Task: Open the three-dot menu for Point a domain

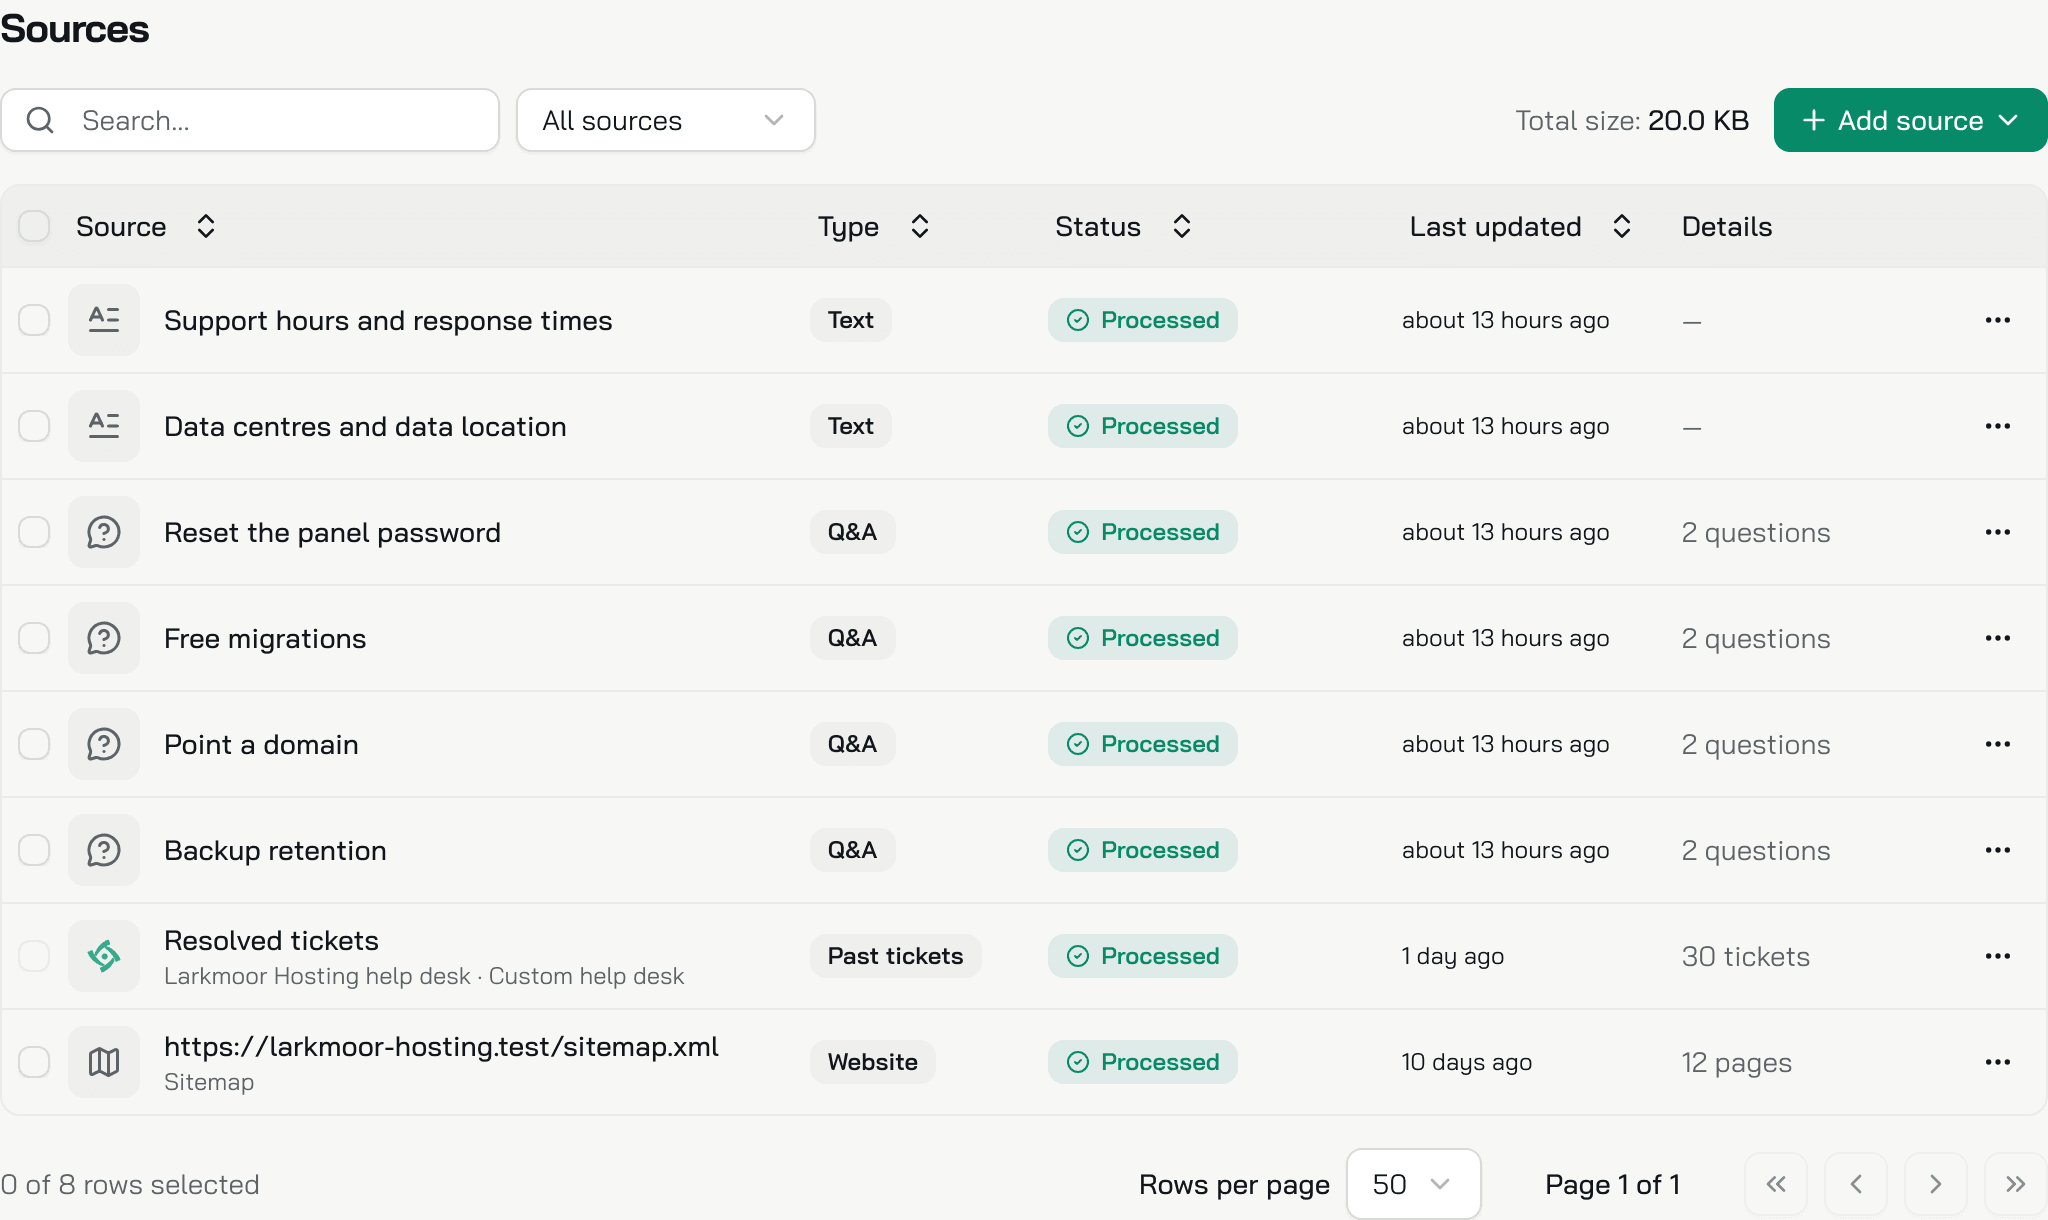Action: (1997, 744)
